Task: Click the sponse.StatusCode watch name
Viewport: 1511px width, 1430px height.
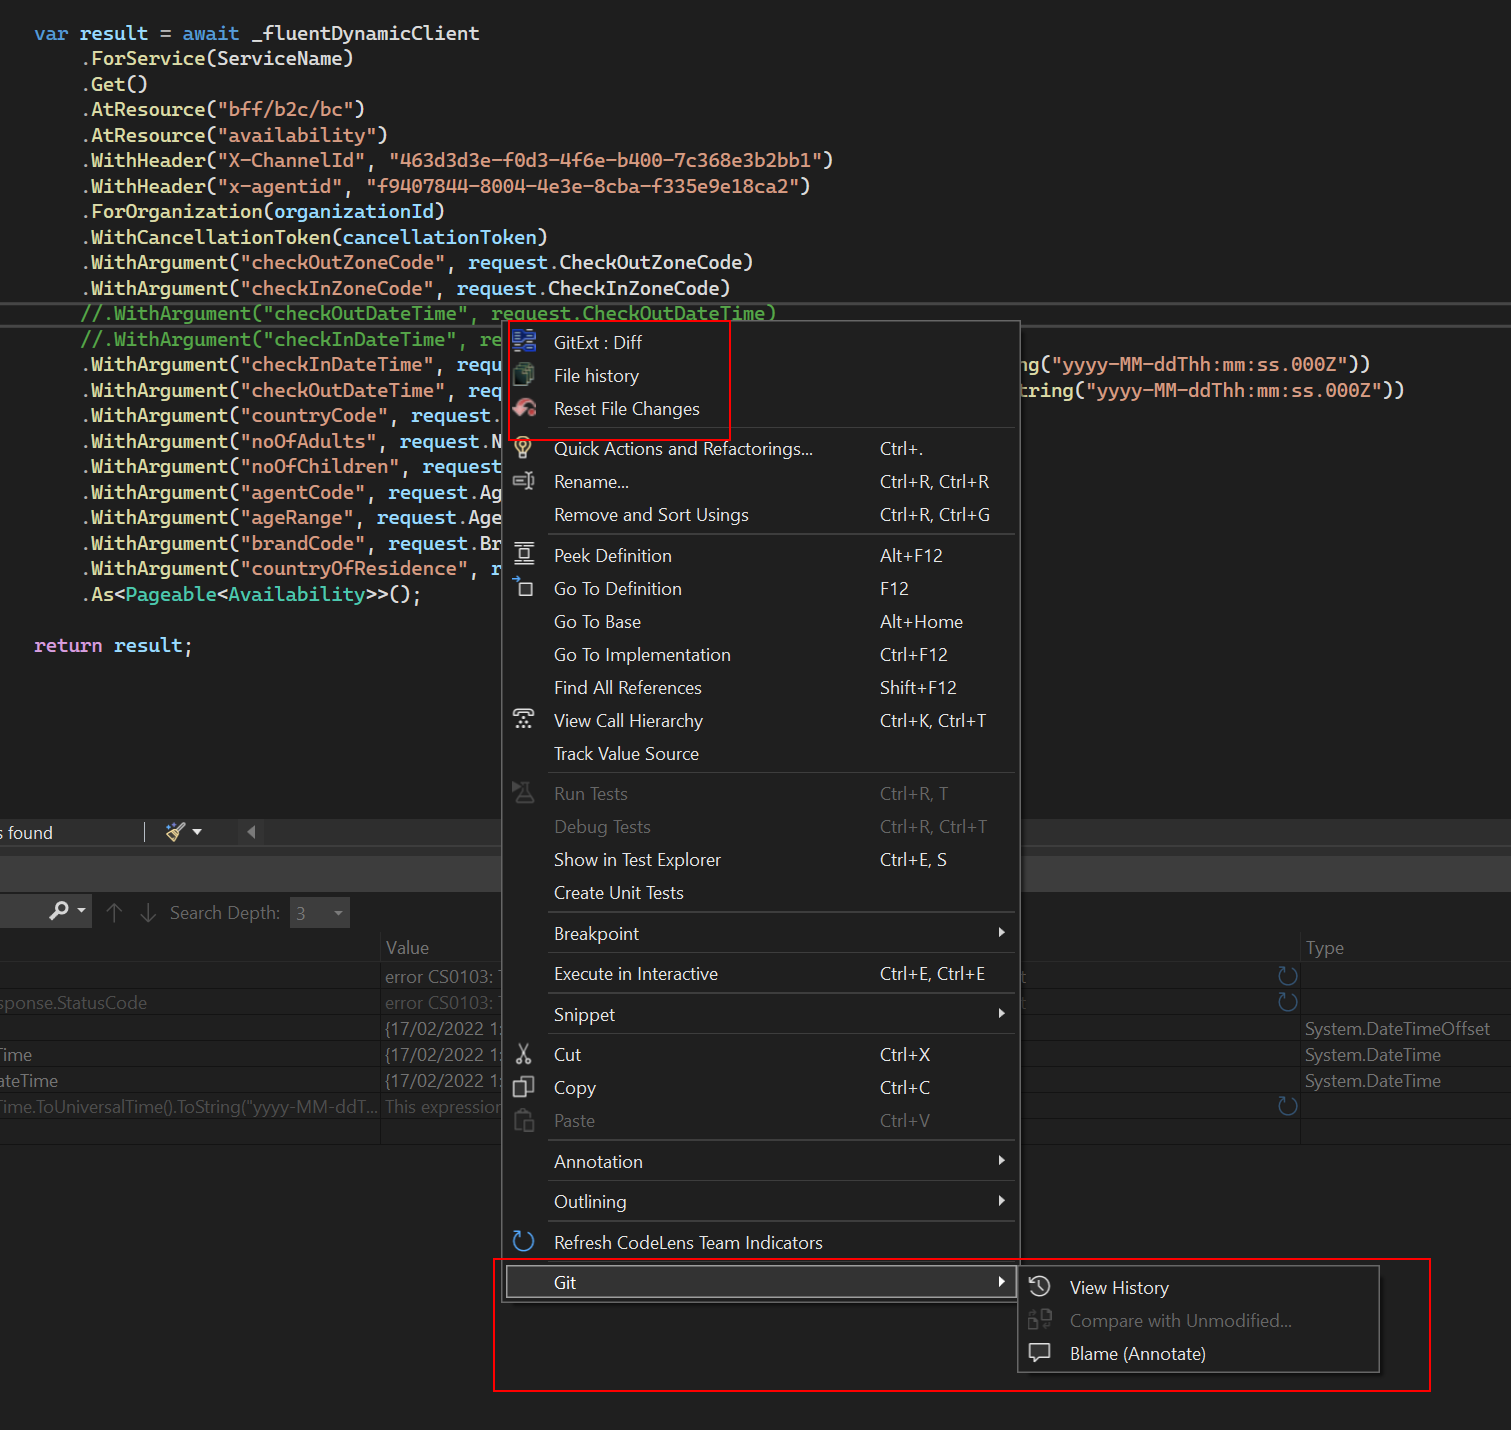Action: (x=73, y=1003)
